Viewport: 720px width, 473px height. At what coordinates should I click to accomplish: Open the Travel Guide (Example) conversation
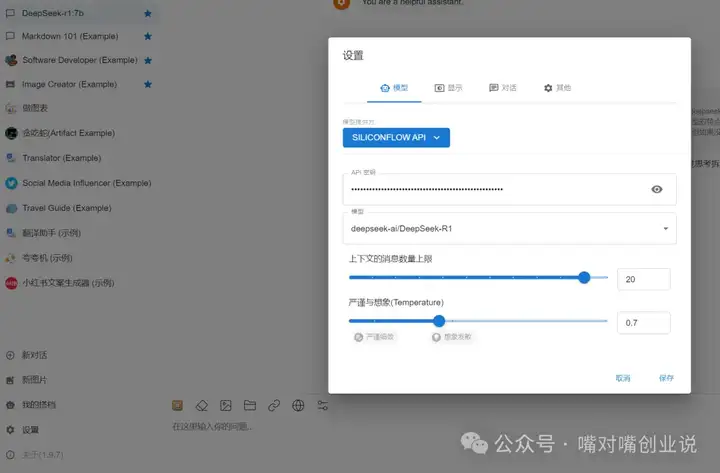pyautogui.click(x=78, y=208)
